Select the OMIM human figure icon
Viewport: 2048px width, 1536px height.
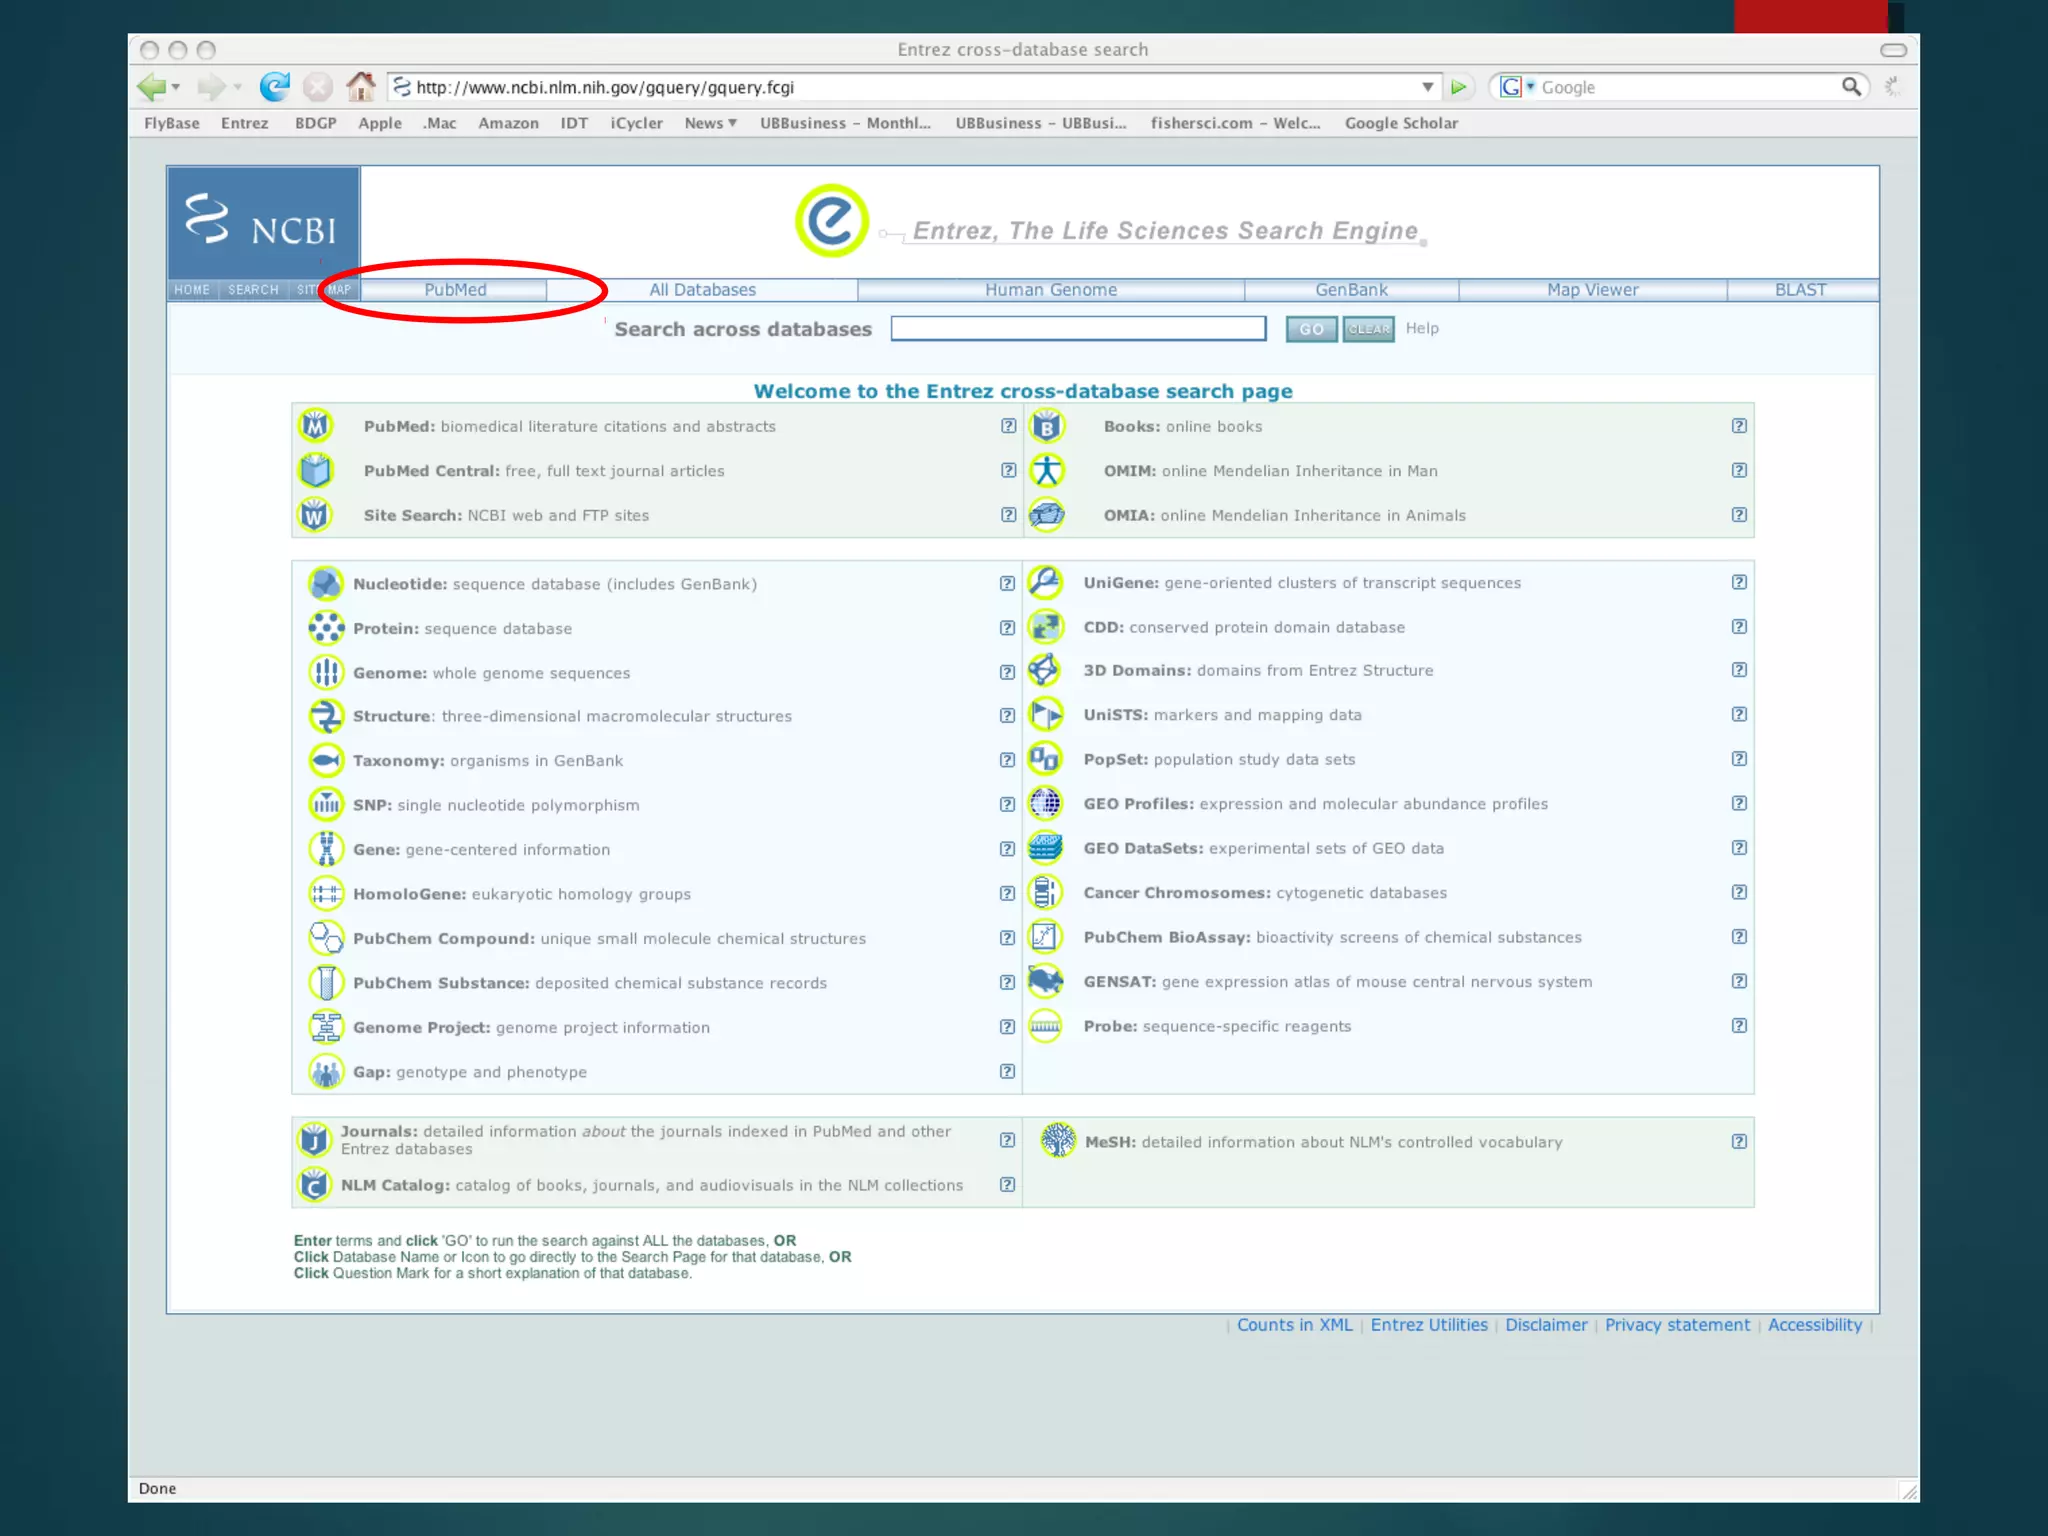click(x=1046, y=471)
